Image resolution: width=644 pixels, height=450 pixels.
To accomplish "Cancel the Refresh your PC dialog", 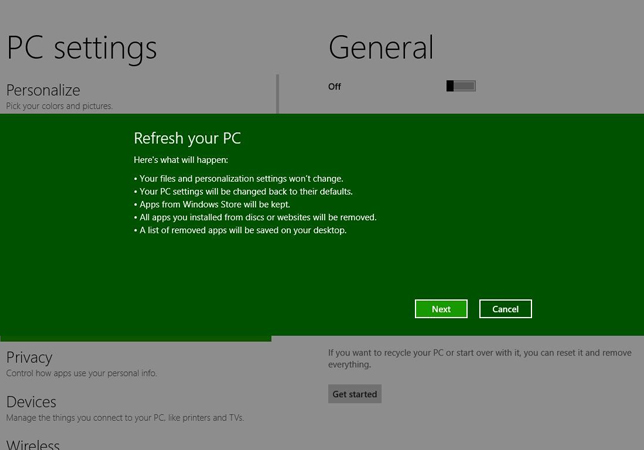I will (505, 309).
